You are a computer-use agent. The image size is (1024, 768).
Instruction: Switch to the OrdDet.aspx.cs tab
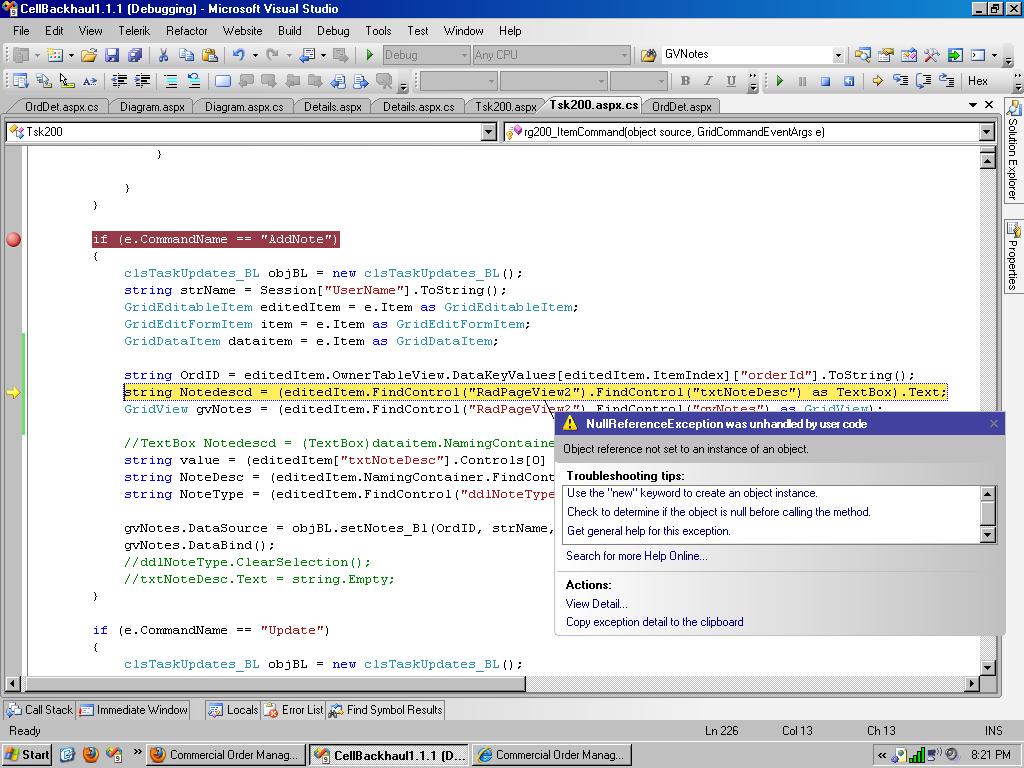pyautogui.click(x=62, y=106)
